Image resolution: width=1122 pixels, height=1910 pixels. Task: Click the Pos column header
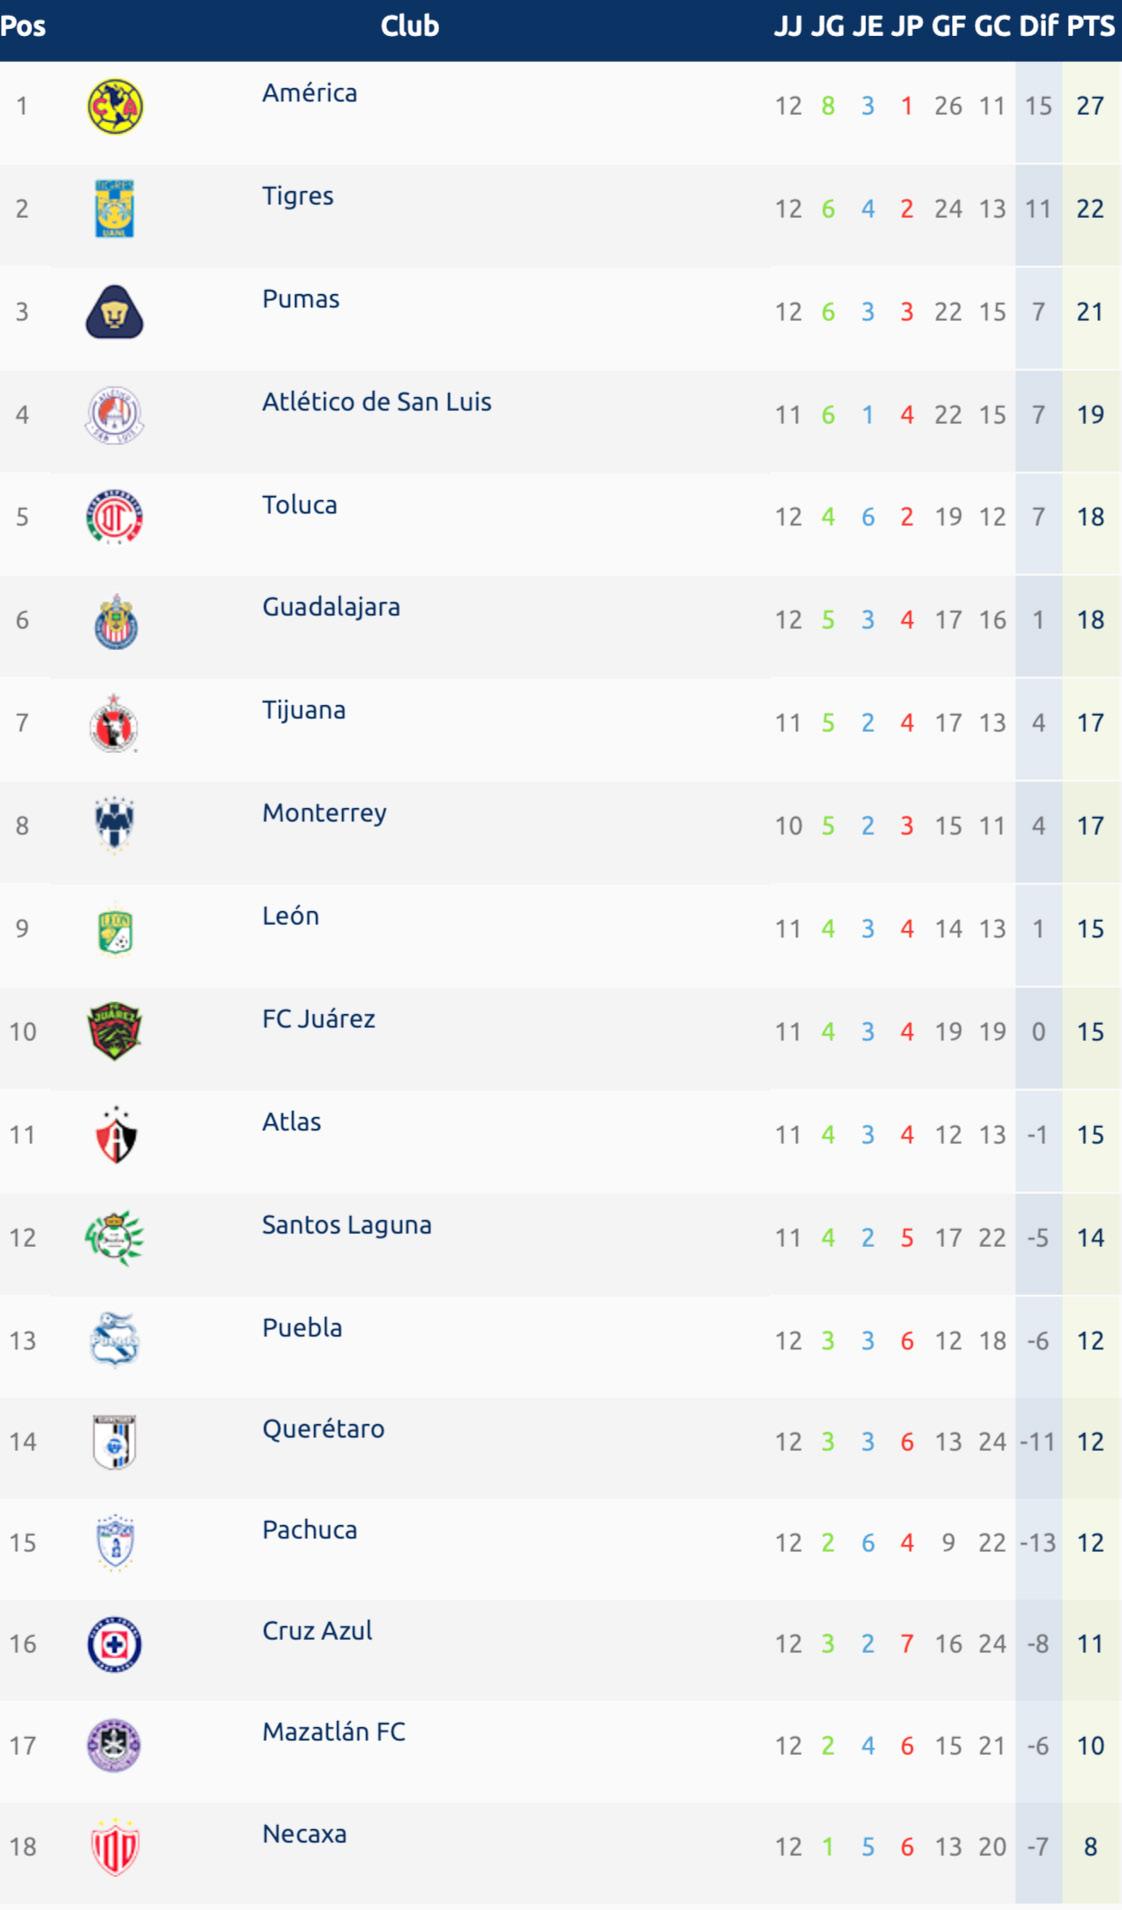[x=23, y=26]
